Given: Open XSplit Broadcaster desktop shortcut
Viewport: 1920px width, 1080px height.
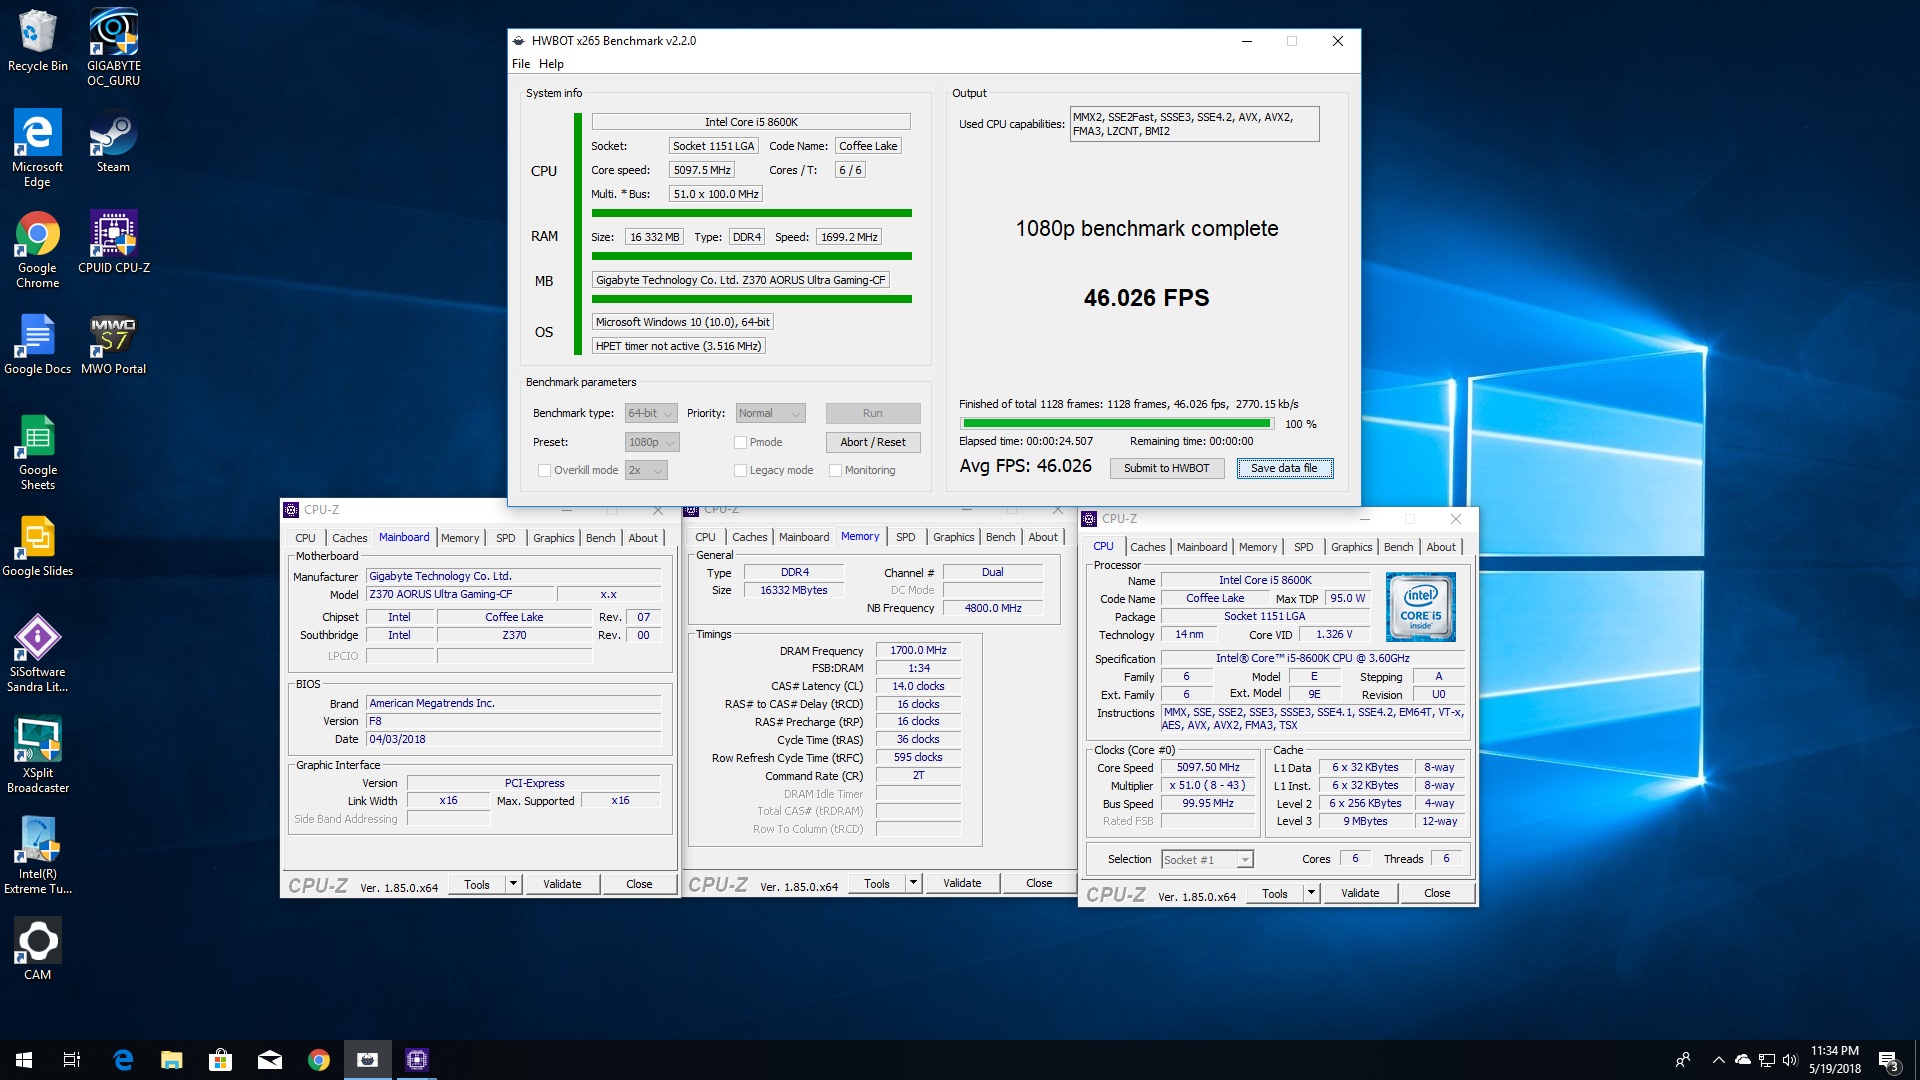Looking at the screenshot, I should [x=37, y=755].
